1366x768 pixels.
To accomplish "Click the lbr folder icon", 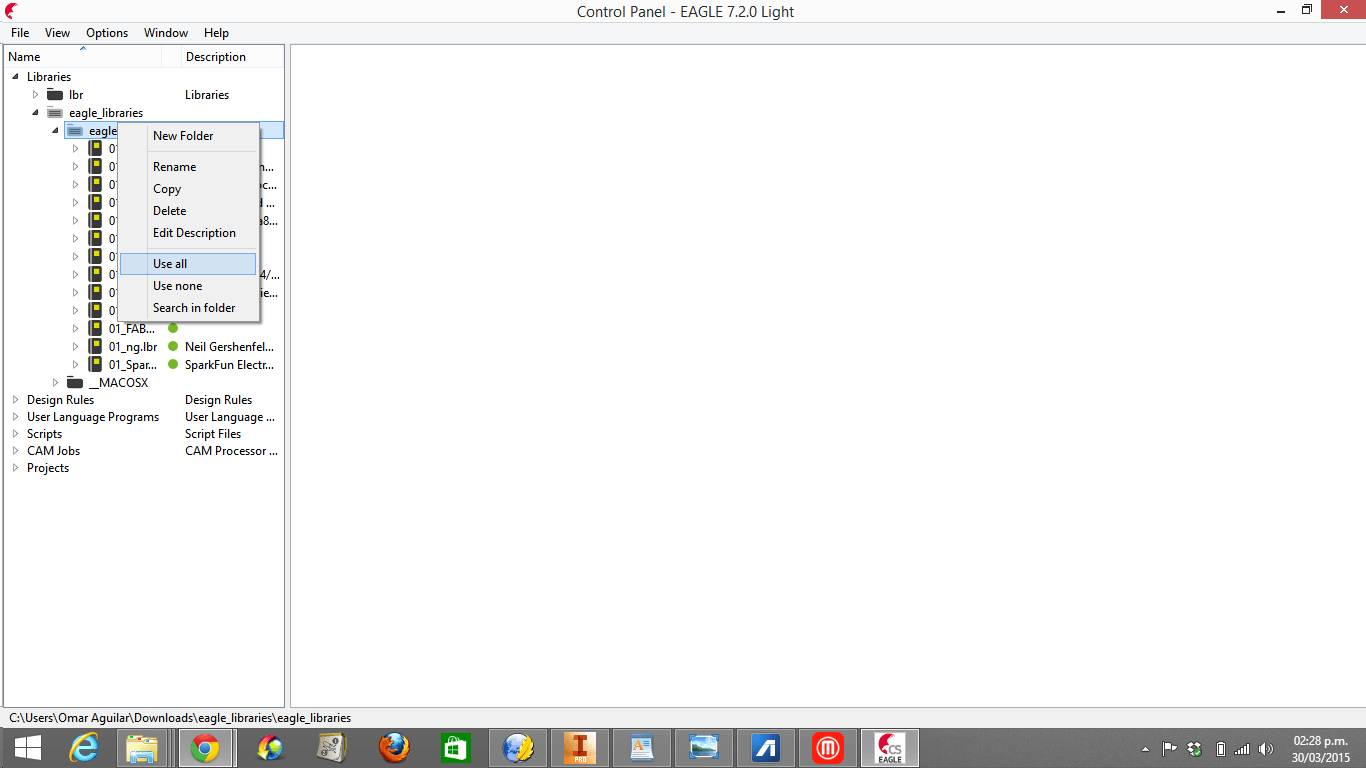I will [55, 95].
